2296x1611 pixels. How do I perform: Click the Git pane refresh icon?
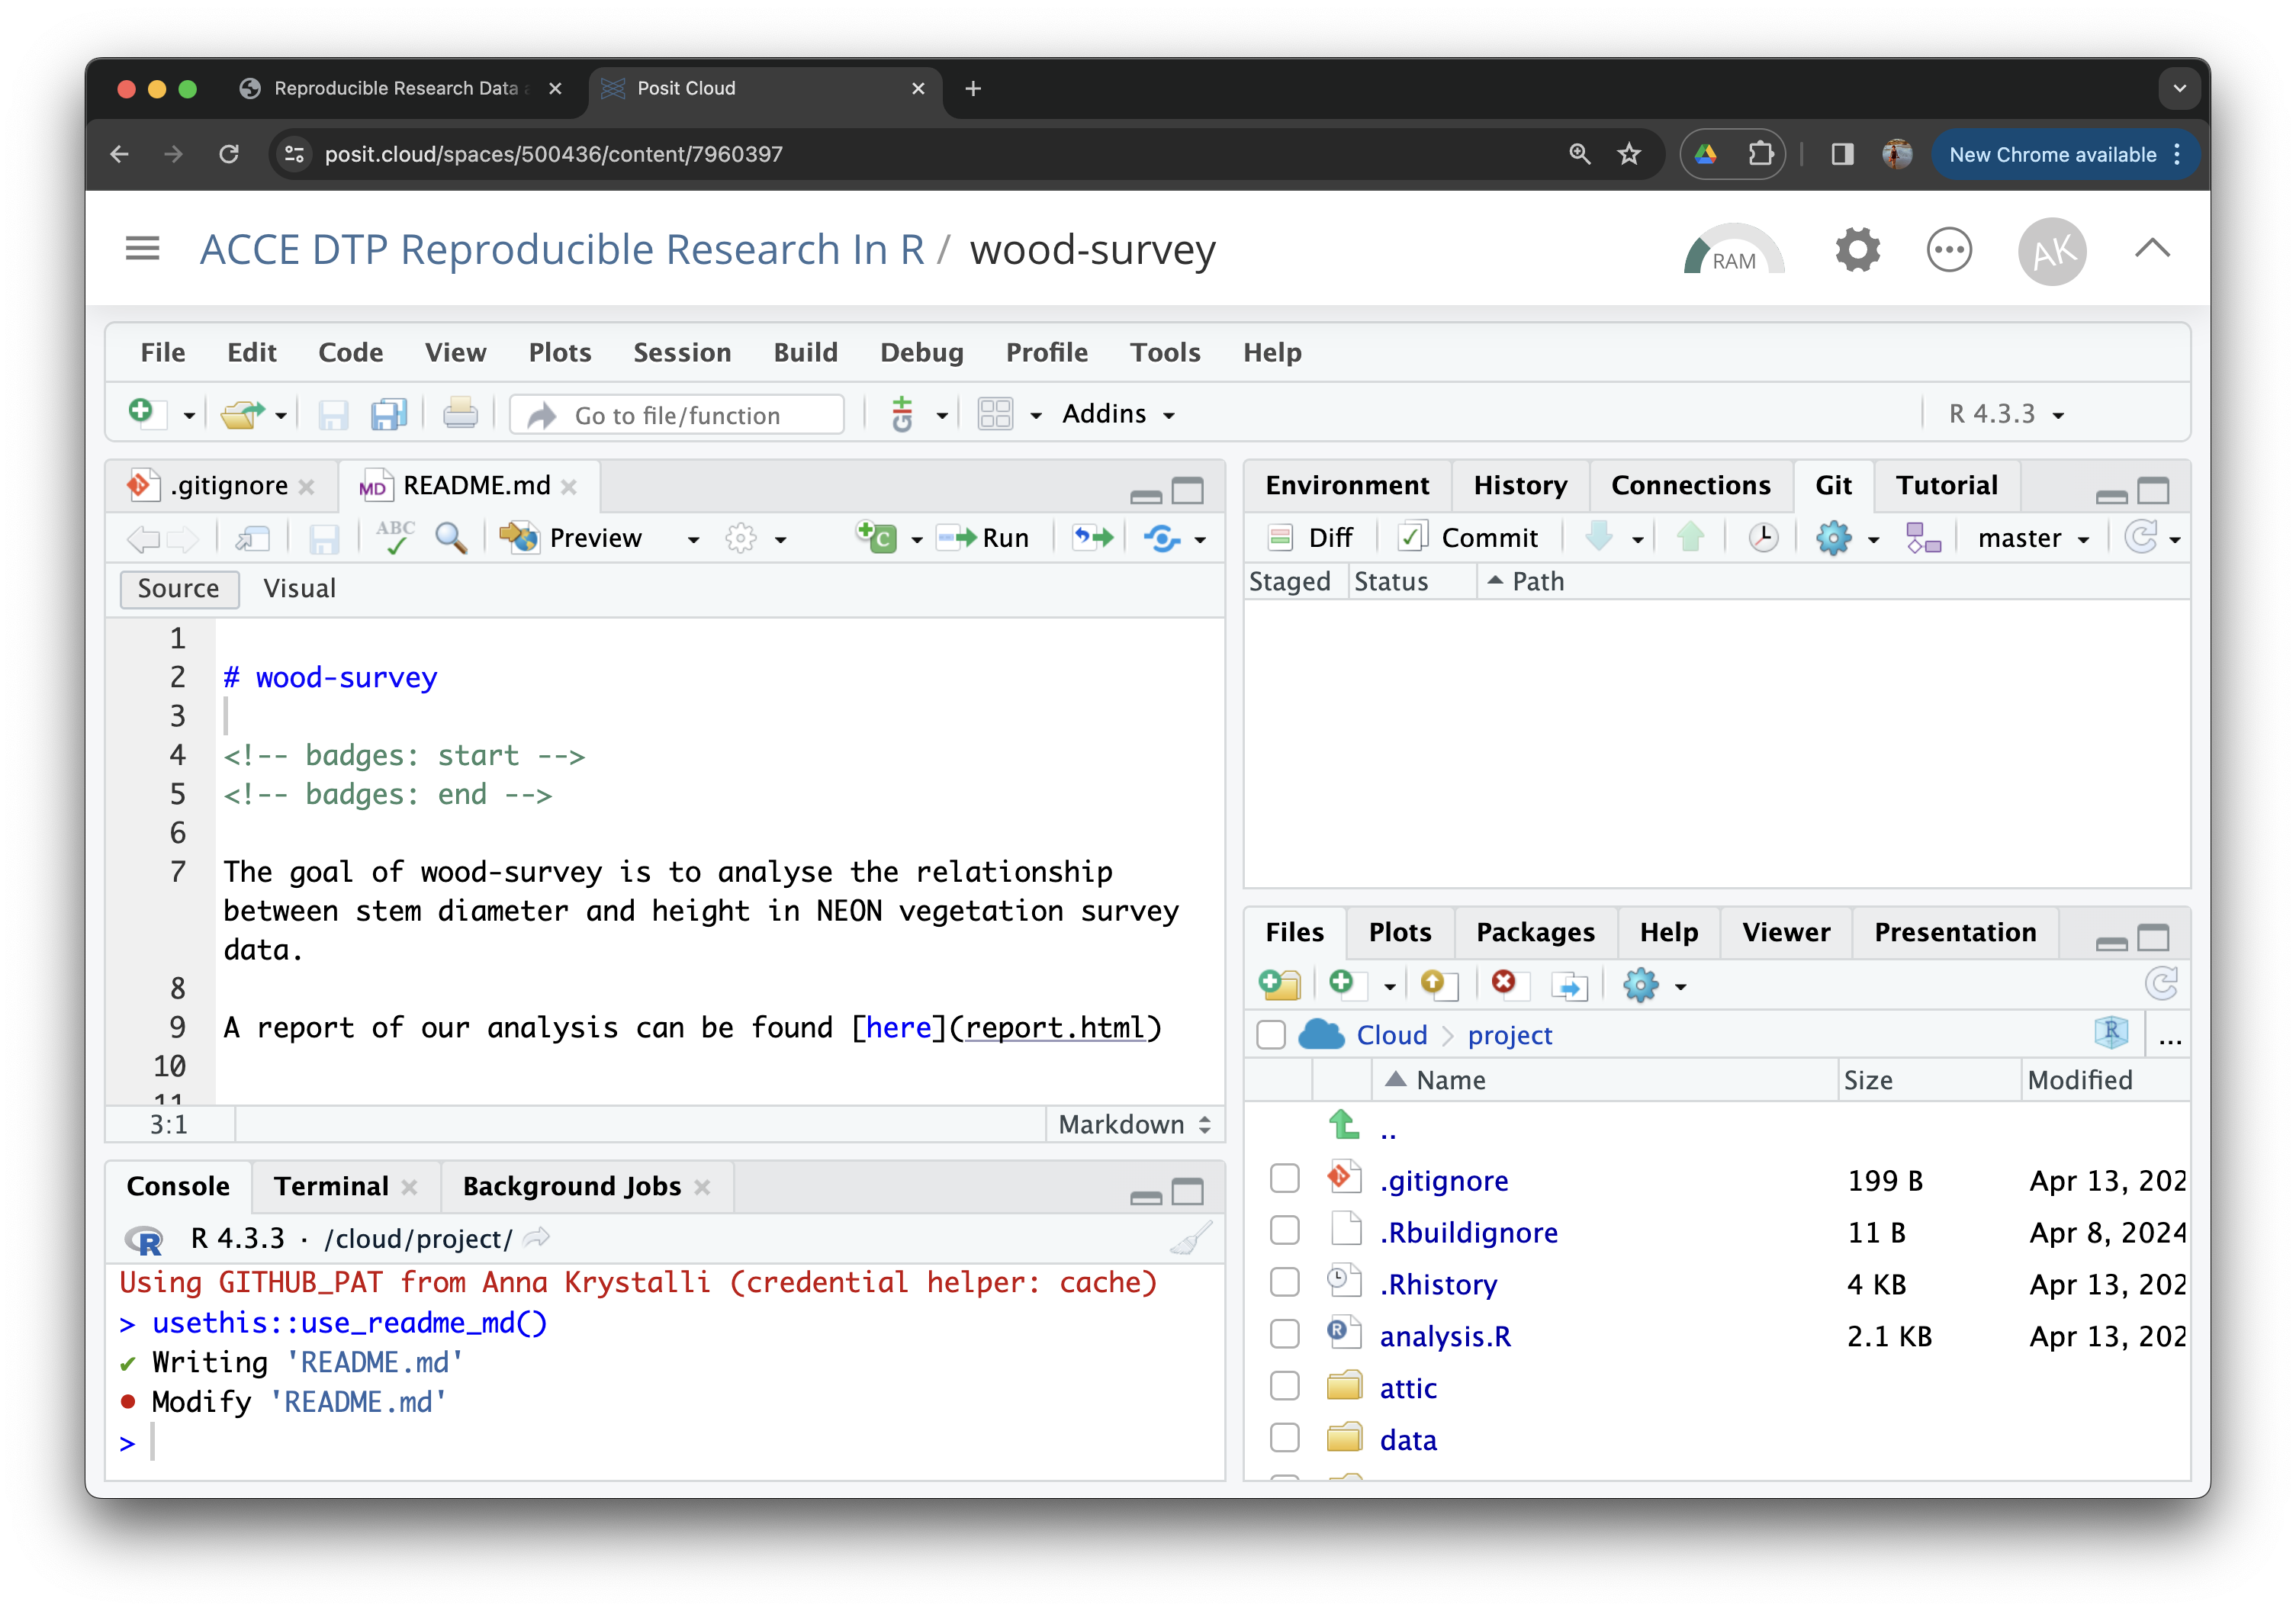(x=2140, y=538)
